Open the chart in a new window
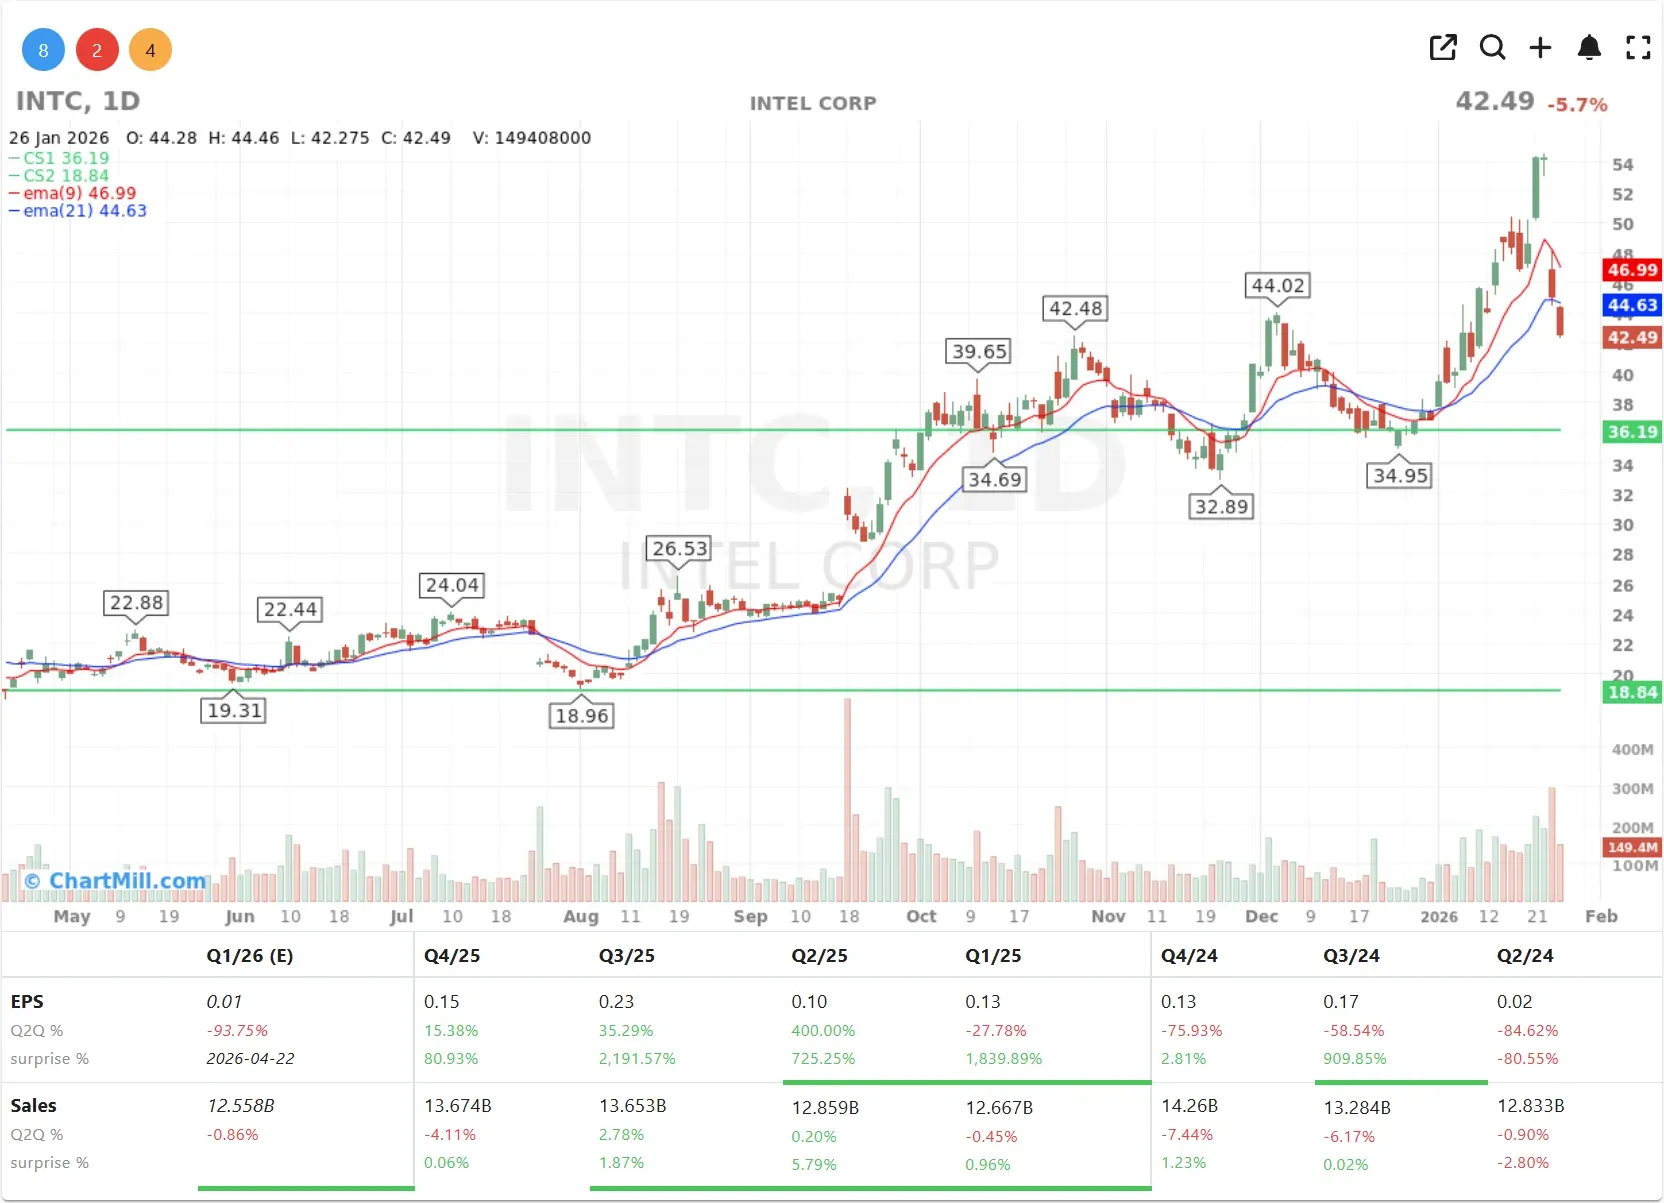Screen dimensions: 1664x1203 [x=1443, y=47]
